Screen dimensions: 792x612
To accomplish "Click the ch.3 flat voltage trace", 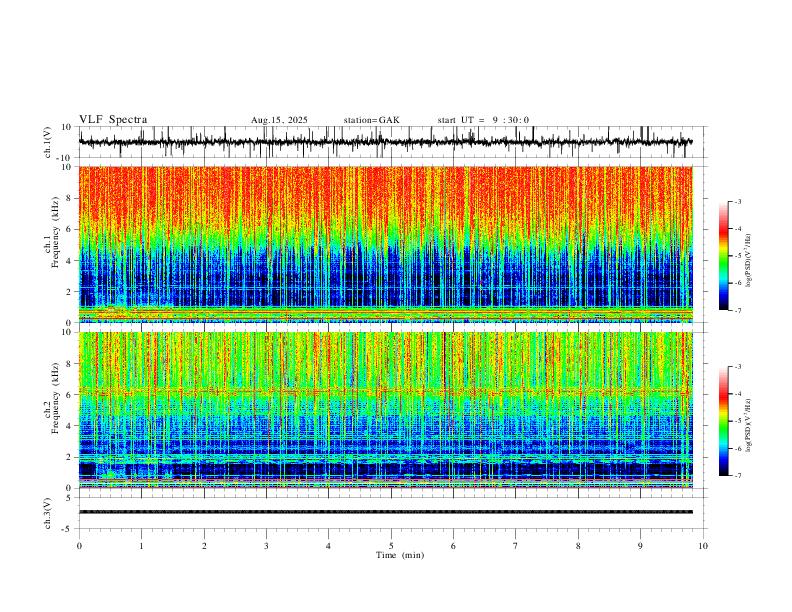I will point(386,512).
